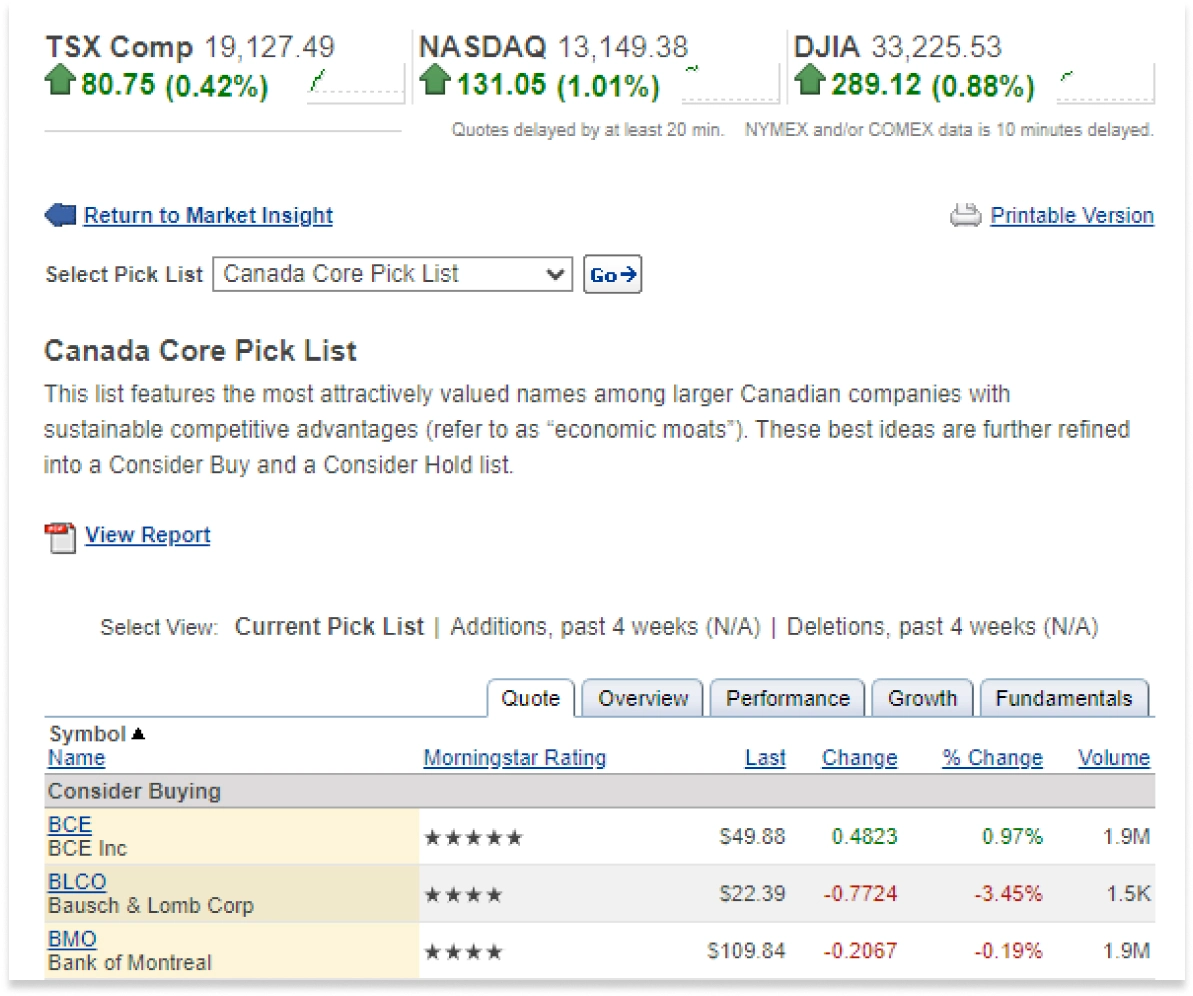Sort by the Volume column header
This screenshot has width=1193, height=996.
[x=1114, y=758]
